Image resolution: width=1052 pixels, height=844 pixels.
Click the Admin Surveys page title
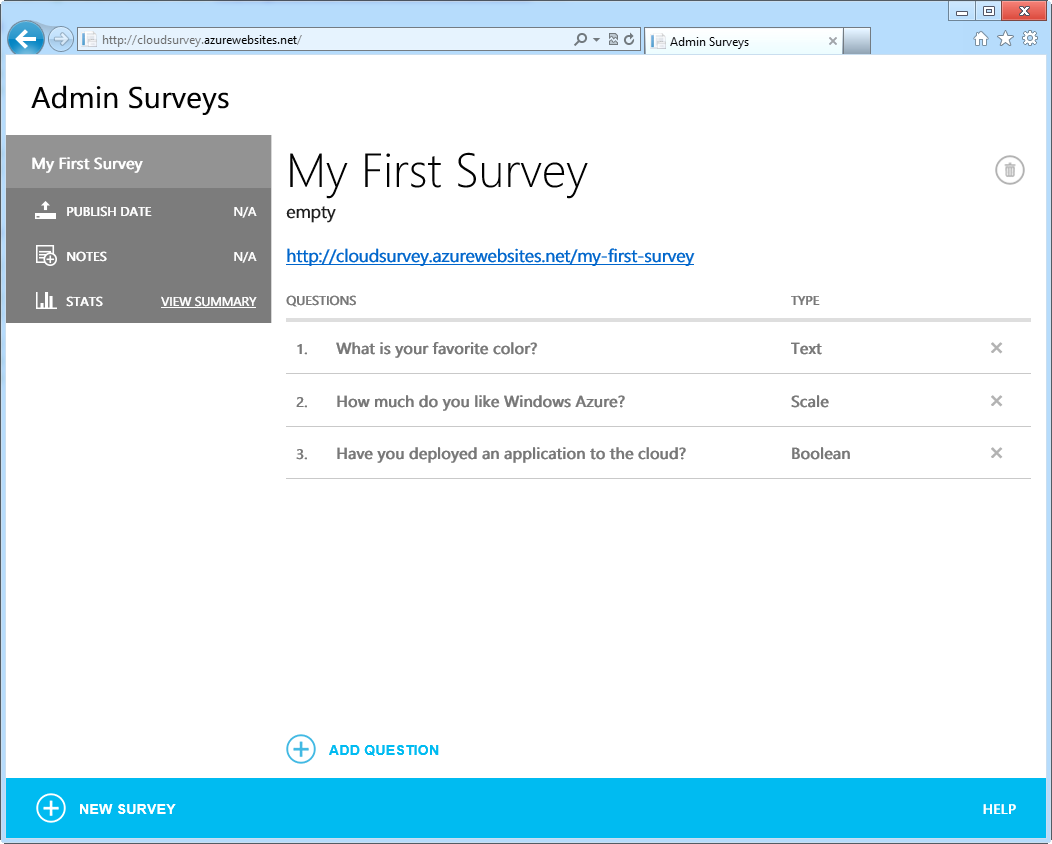130,98
